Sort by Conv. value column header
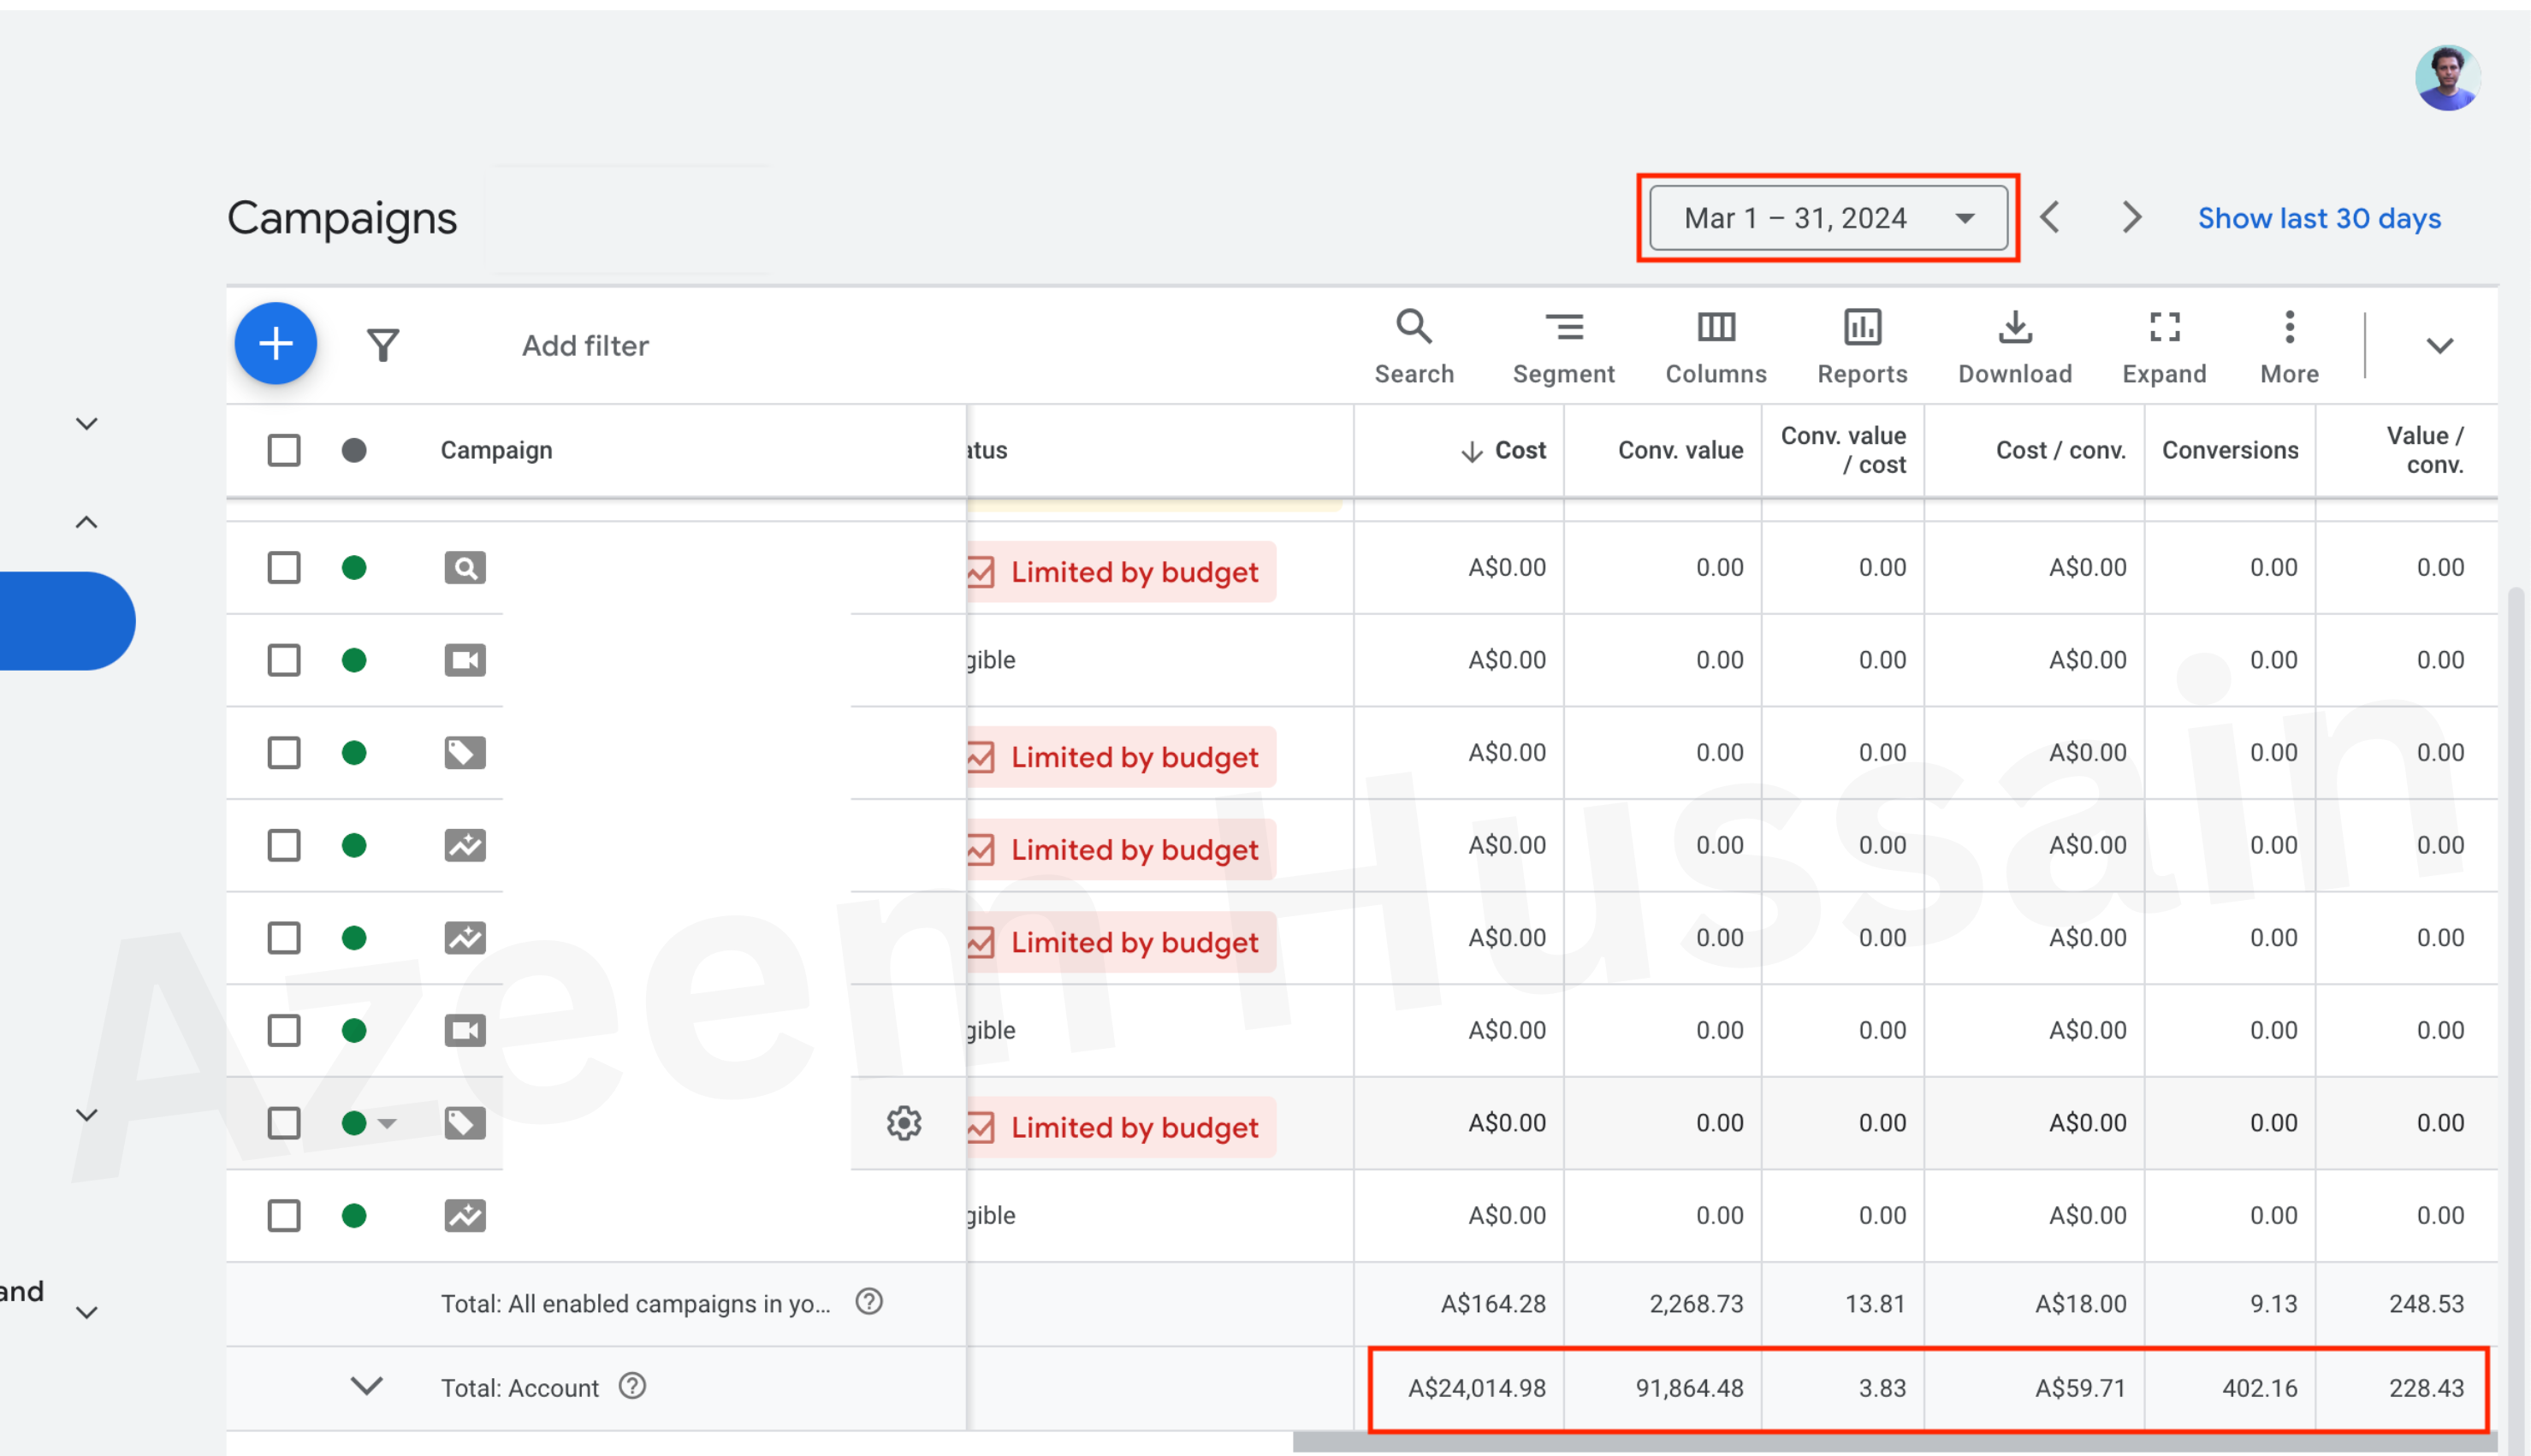2531x1456 pixels. [x=1680, y=450]
